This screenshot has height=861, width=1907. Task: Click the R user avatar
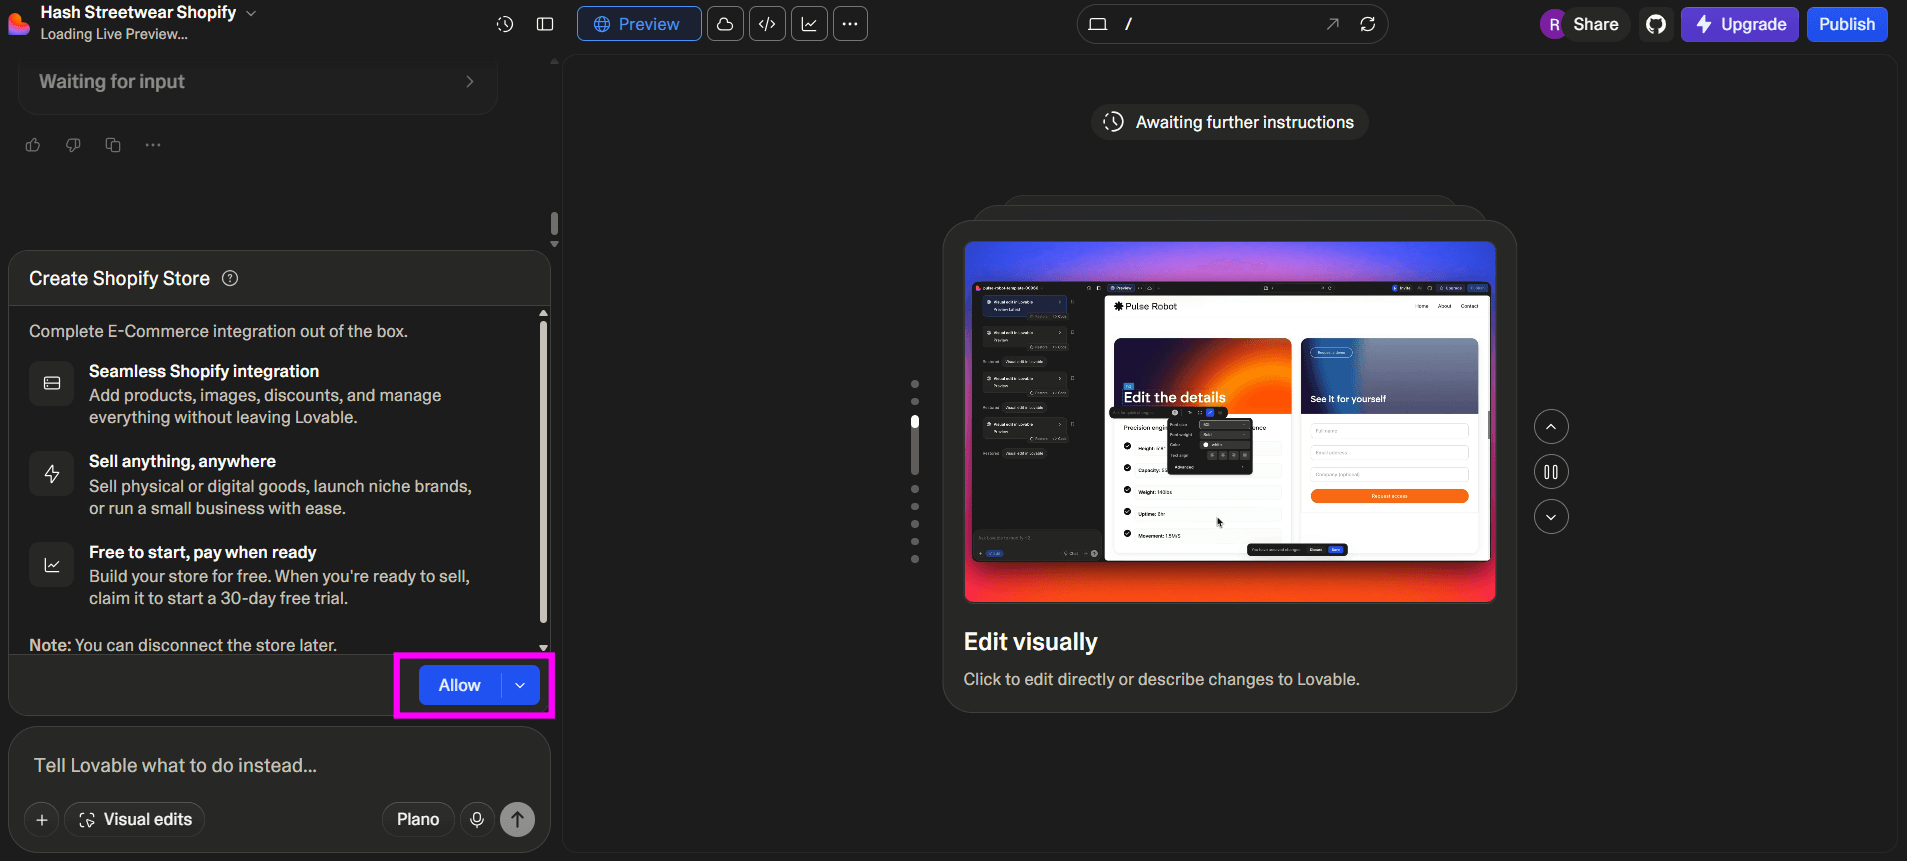1553,24
